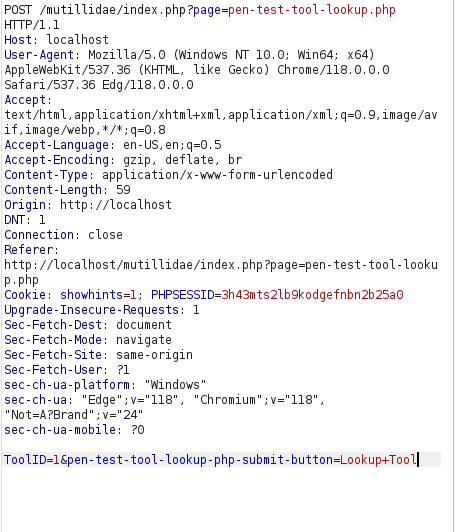Click the sec-ch-ua-mobile: ?0 header

pos(74,430)
